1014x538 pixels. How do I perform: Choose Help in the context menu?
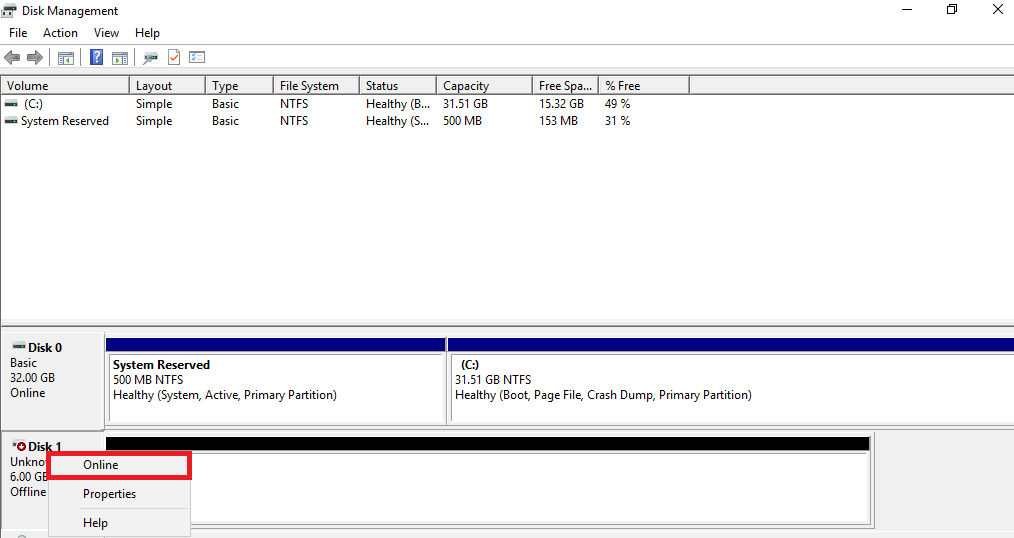coord(95,523)
